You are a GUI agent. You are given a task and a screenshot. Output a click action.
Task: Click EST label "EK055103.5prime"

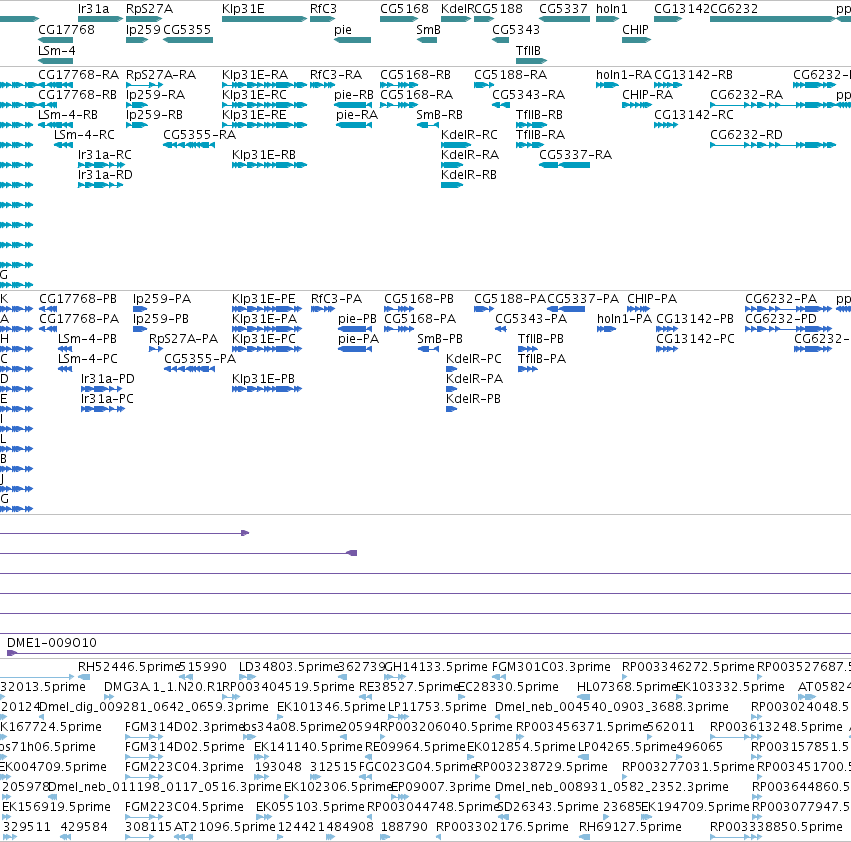click(x=310, y=807)
